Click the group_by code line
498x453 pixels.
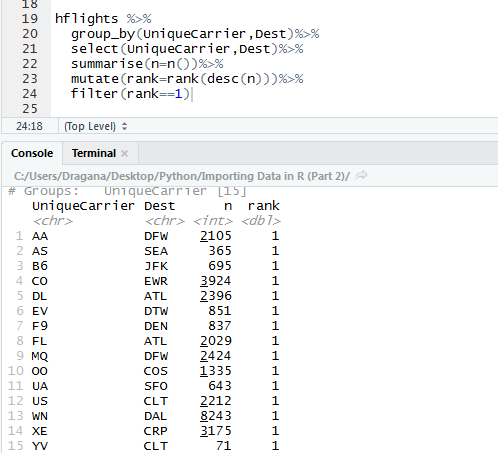click(195, 34)
